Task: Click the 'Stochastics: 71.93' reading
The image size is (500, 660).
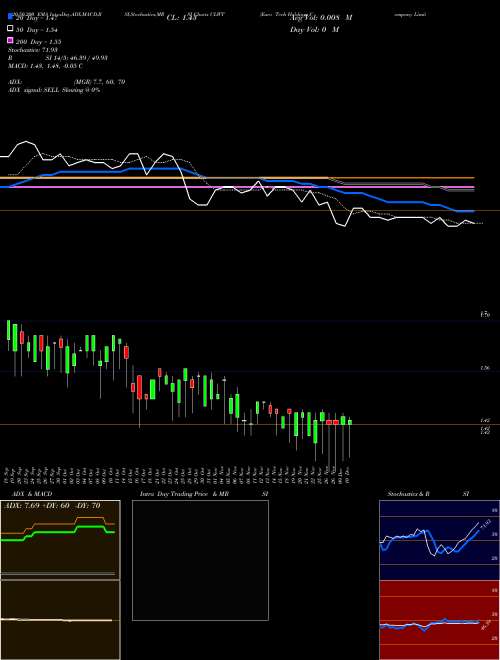Action: click(x=32, y=50)
